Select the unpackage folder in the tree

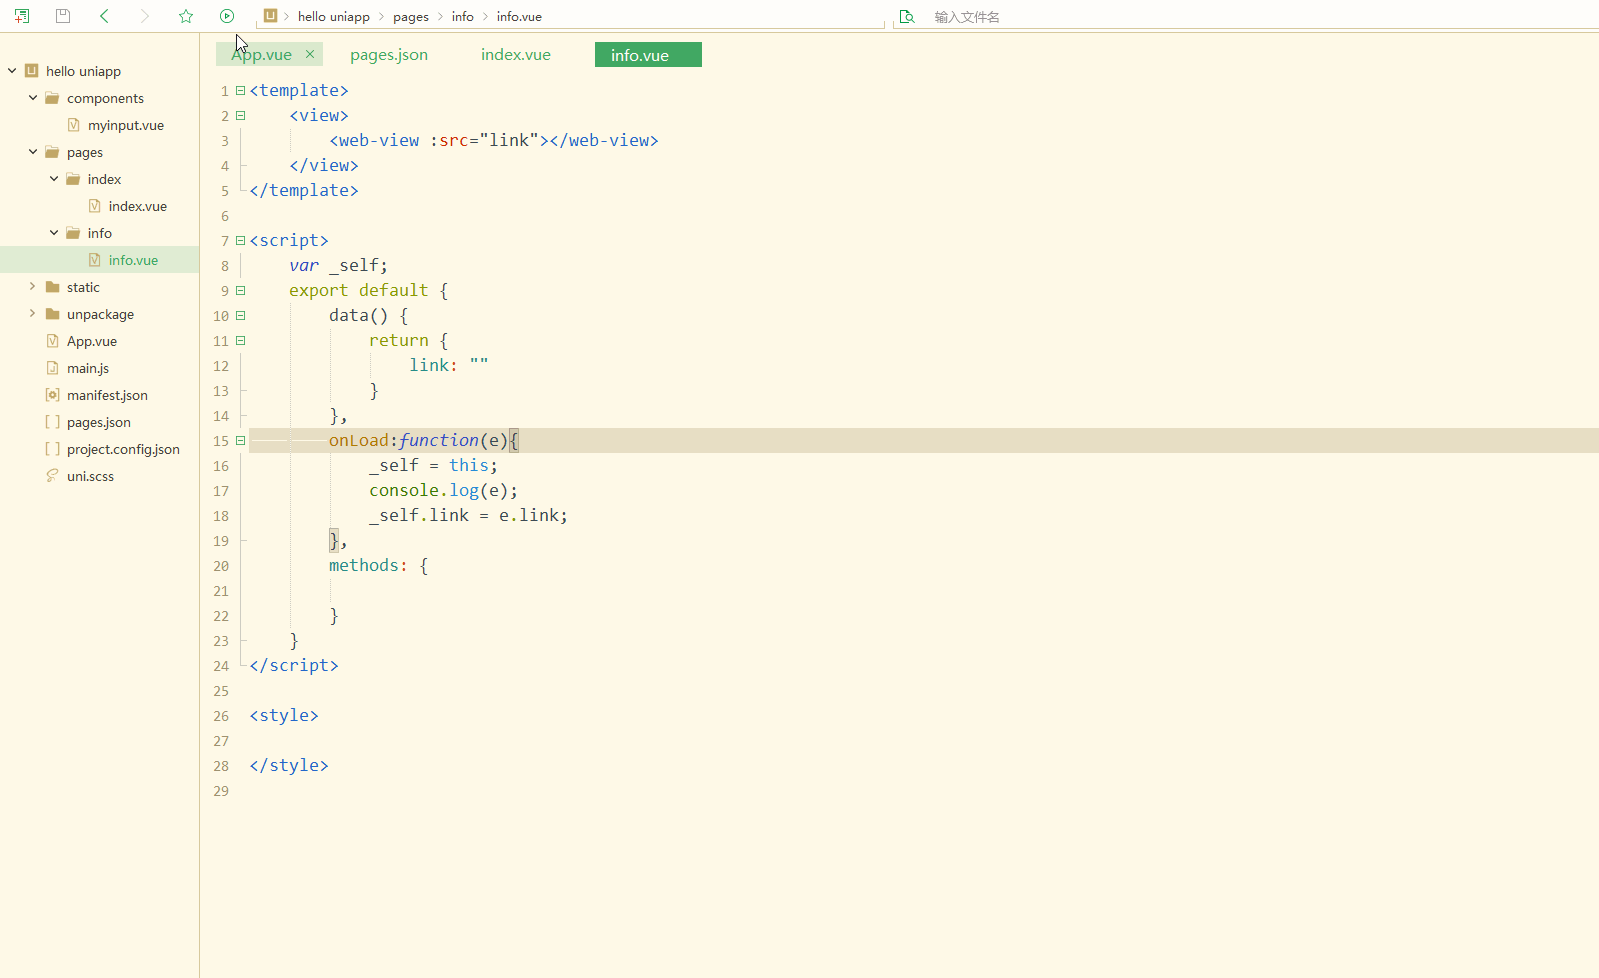pyautogui.click(x=100, y=314)
